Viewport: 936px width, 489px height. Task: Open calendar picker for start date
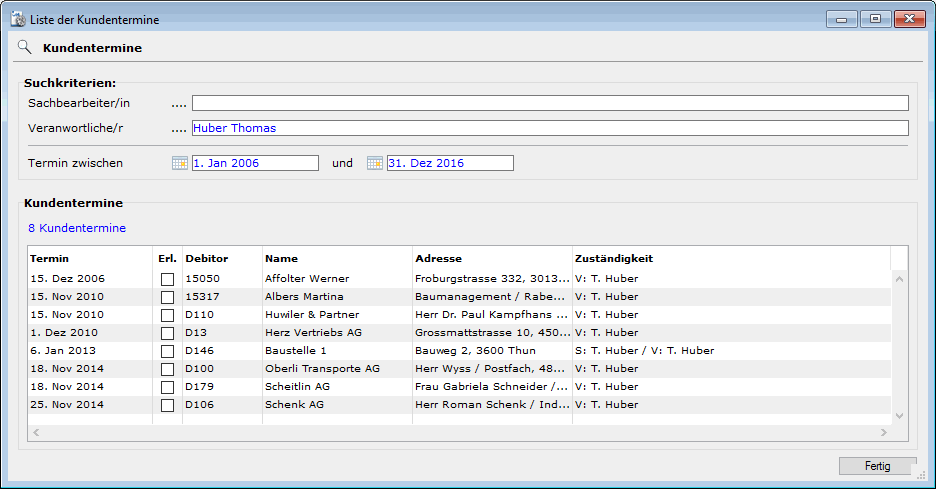coord(180,163)
